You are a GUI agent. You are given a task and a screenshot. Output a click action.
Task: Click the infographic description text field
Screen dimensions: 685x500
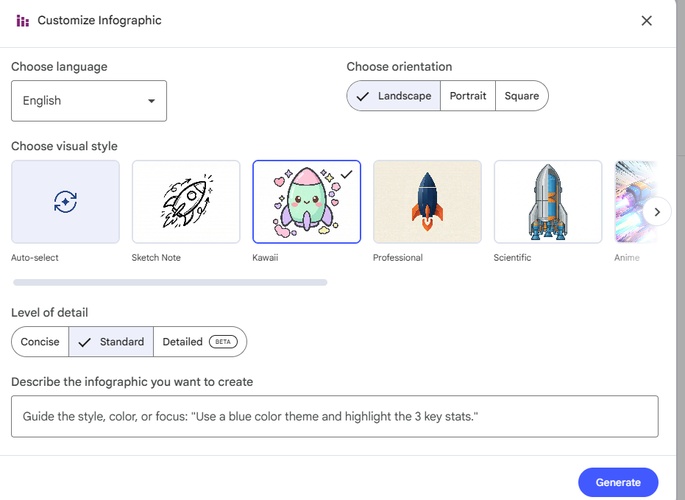[334, 416]
